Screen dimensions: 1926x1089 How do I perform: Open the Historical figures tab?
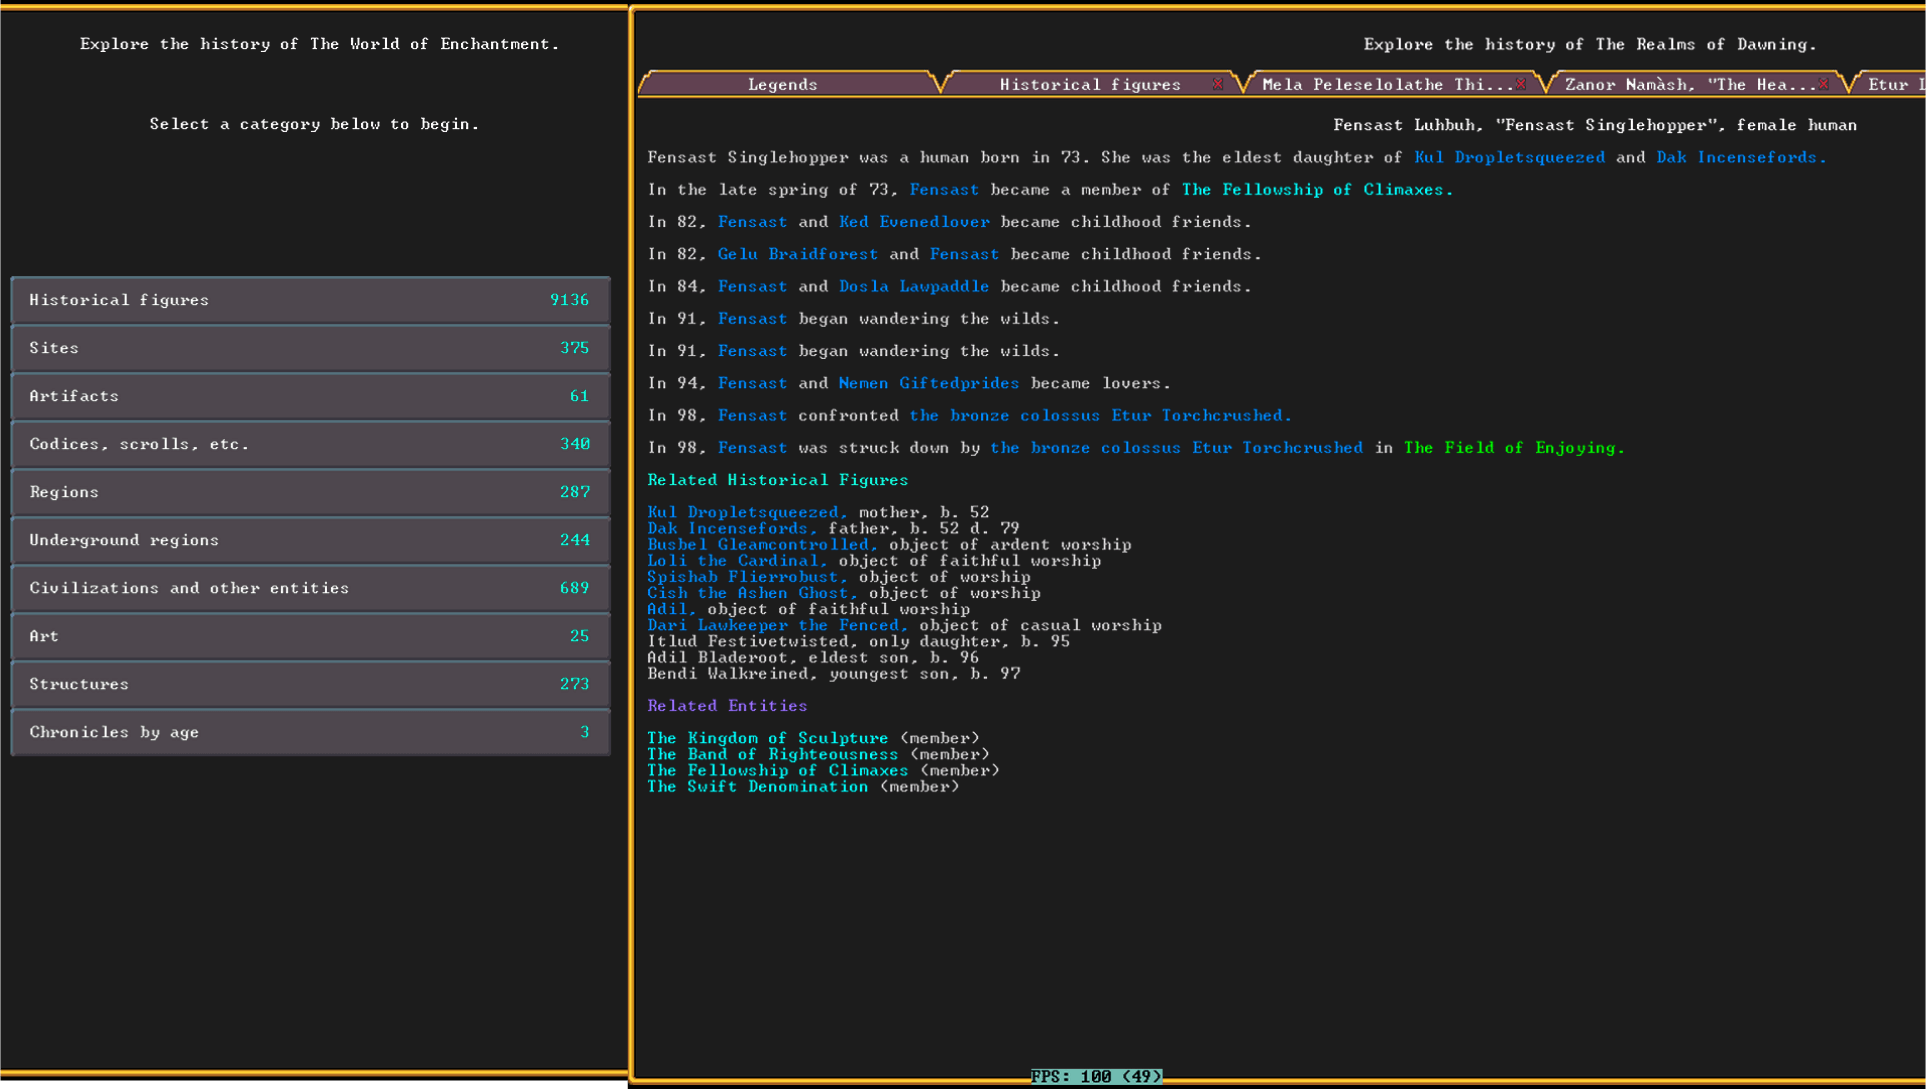pos(1089,85)
